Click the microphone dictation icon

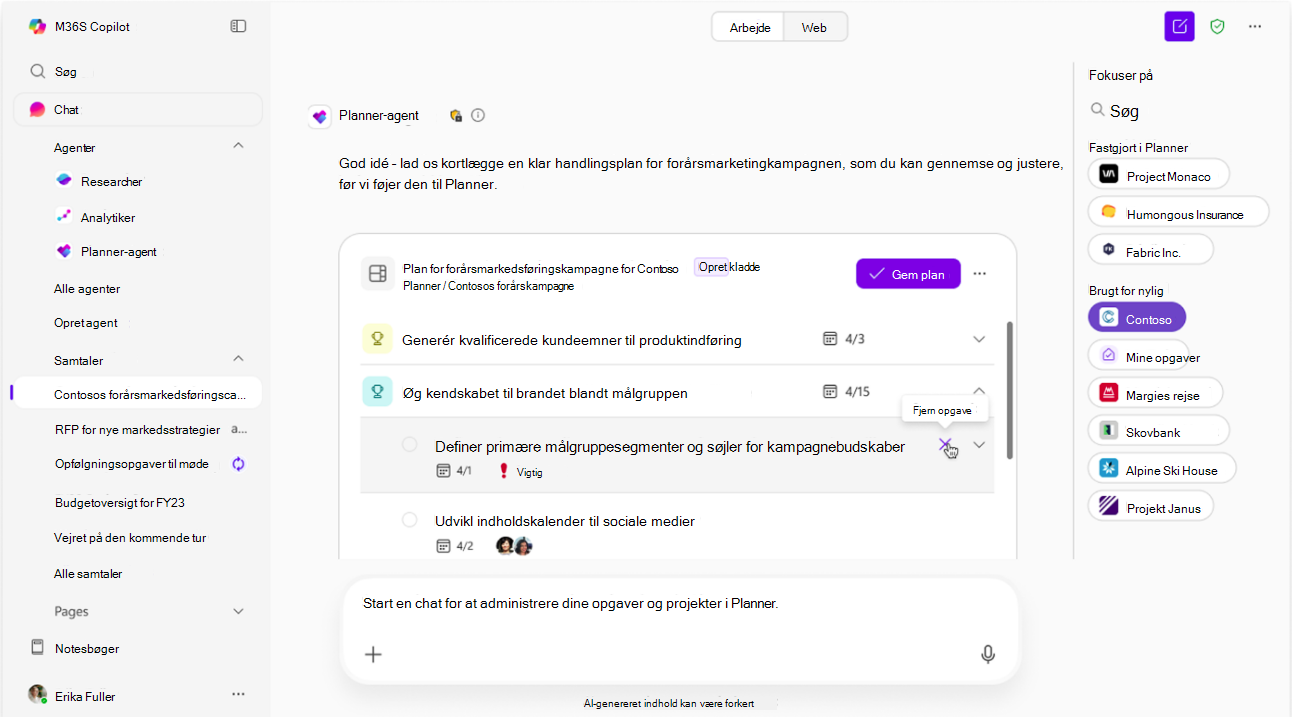(988, 654)
